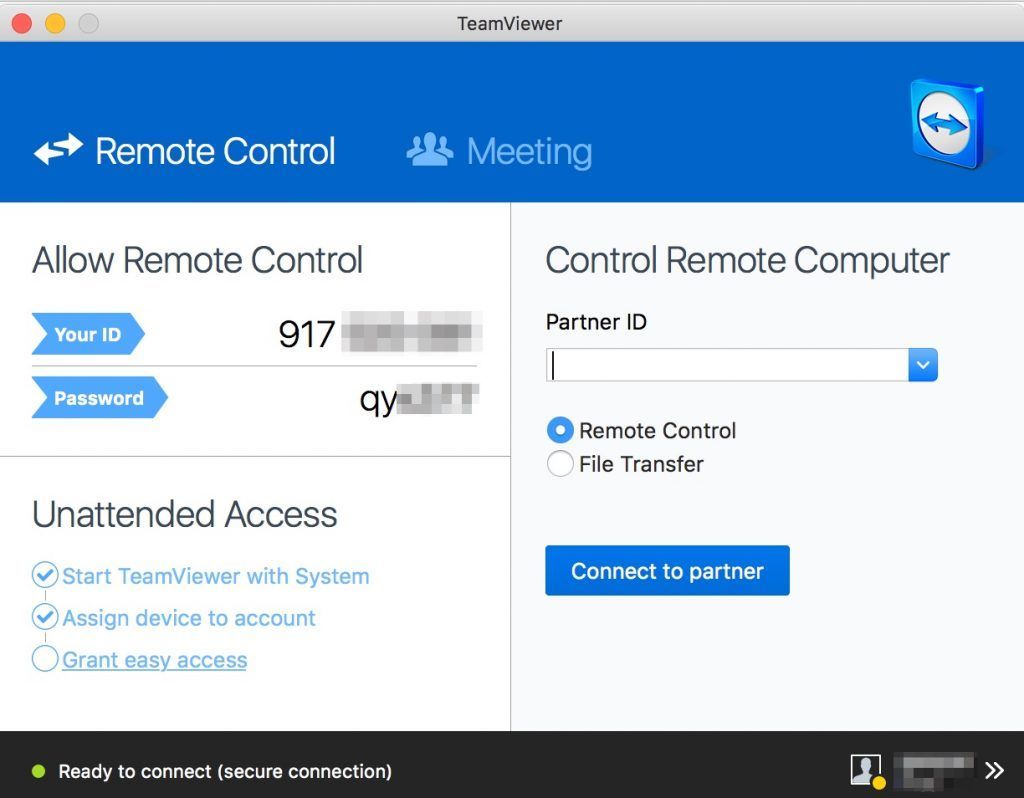
Task: Click the Unattended Access heading
Action: (x=185, y=514)
